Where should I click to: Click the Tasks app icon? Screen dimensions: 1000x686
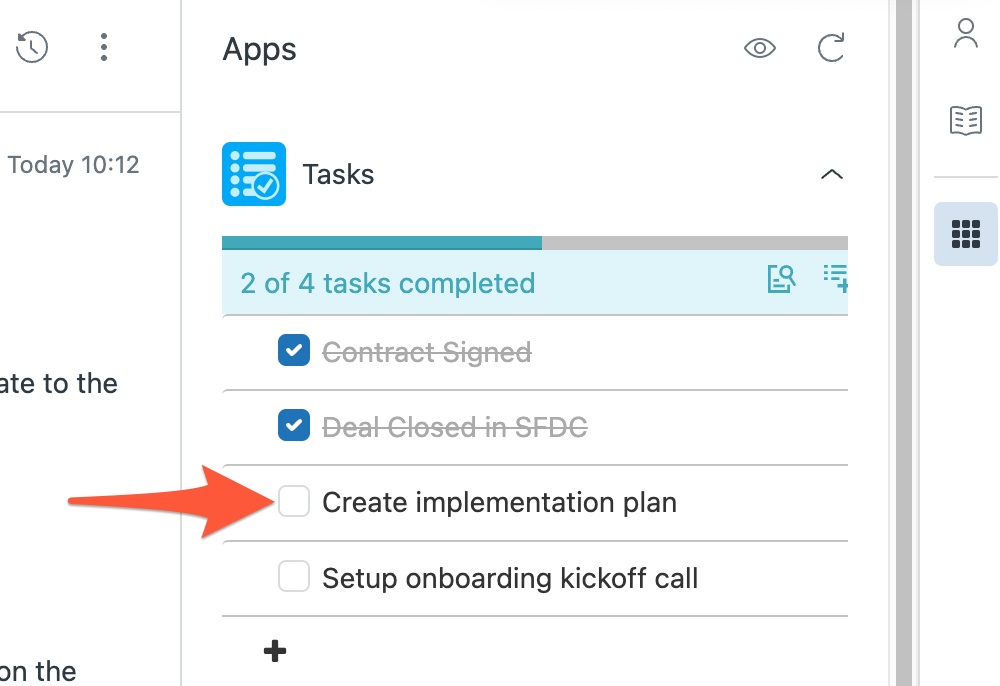pos(254,174)
